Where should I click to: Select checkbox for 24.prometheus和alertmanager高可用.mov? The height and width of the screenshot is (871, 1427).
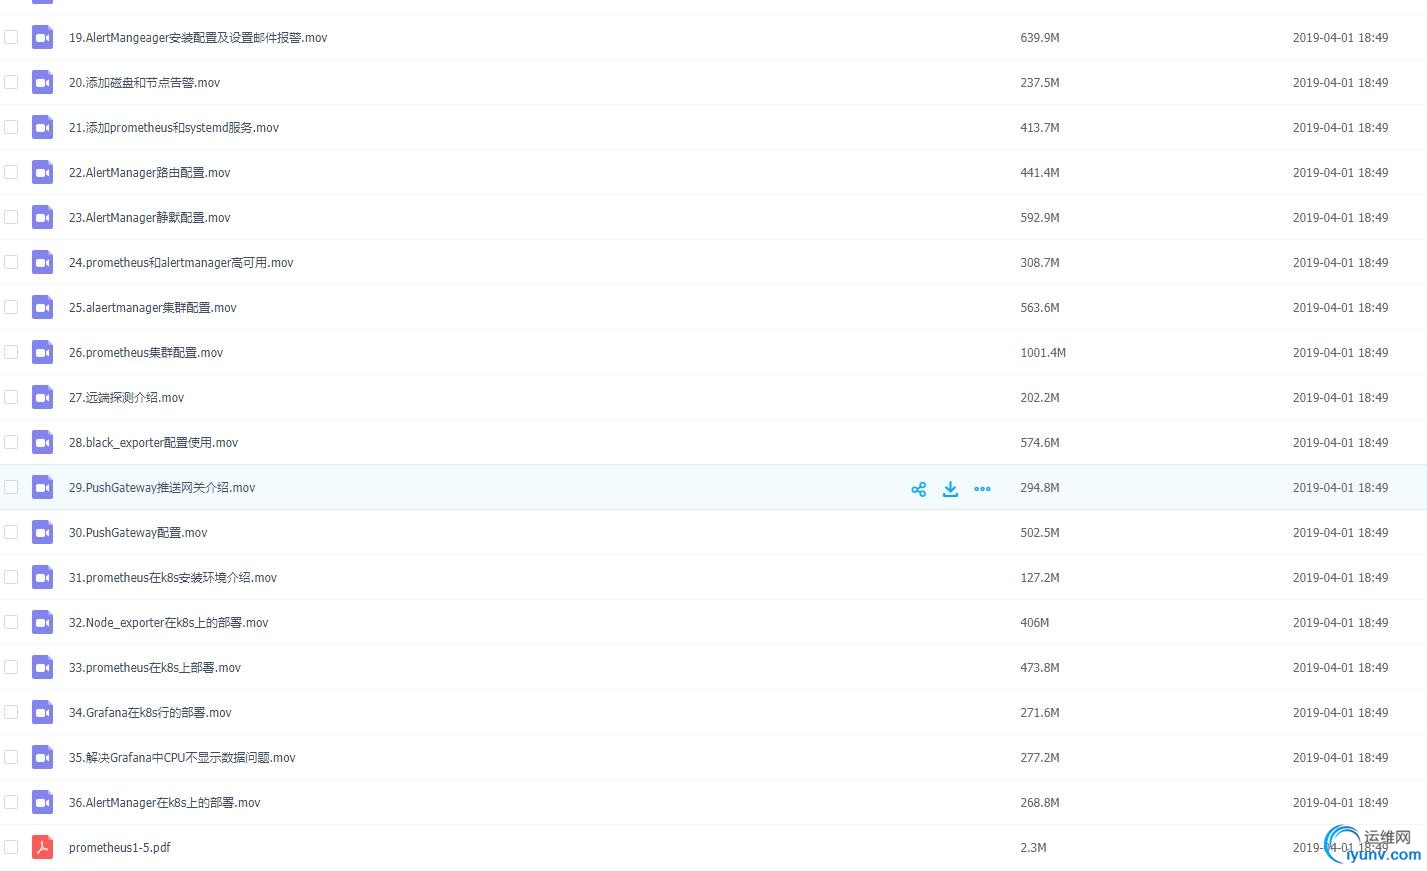click(x=11, y=262)
